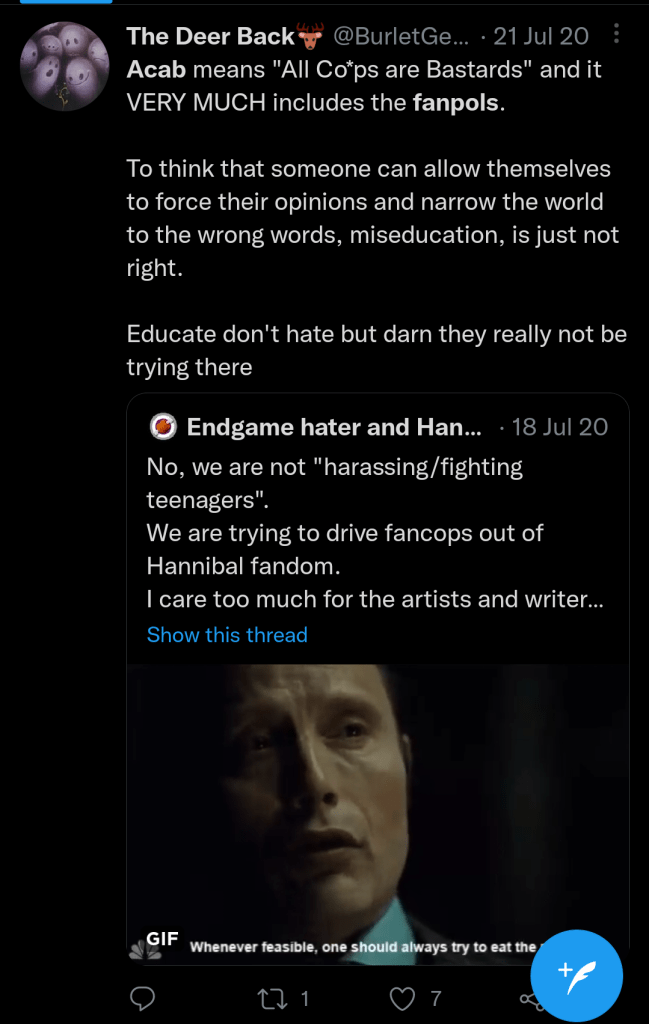Tap the quoted tweet's "18 Jul 20" date
The height and width of the screenshot is (1024, 649).
559,428
